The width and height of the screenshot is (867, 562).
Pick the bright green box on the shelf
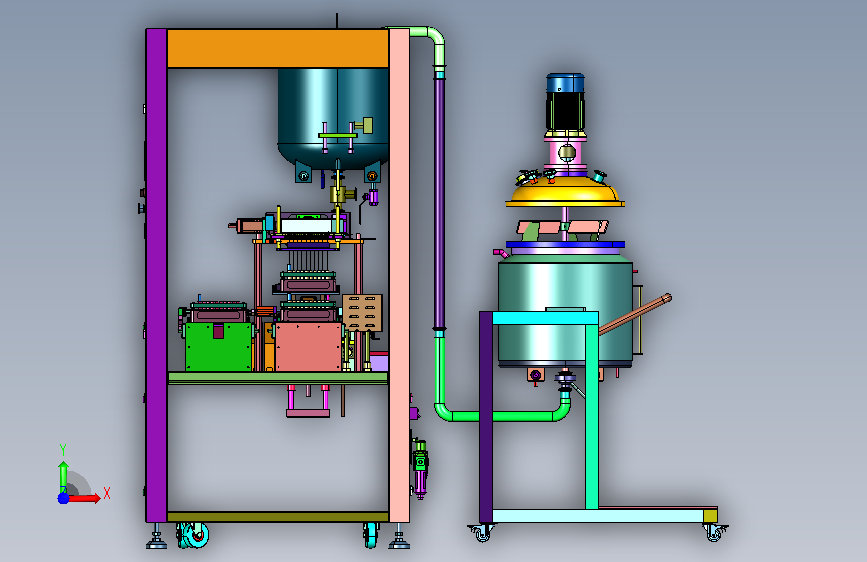point(219,347)
